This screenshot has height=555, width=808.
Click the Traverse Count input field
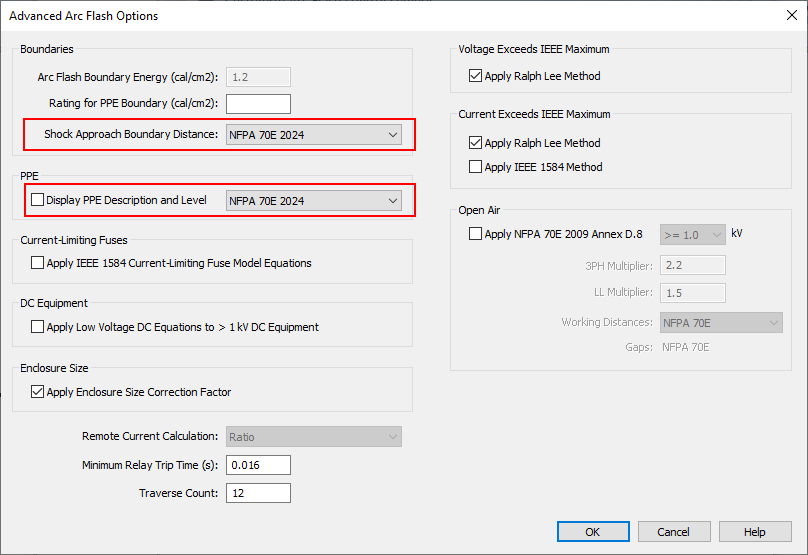pos(258,493)
